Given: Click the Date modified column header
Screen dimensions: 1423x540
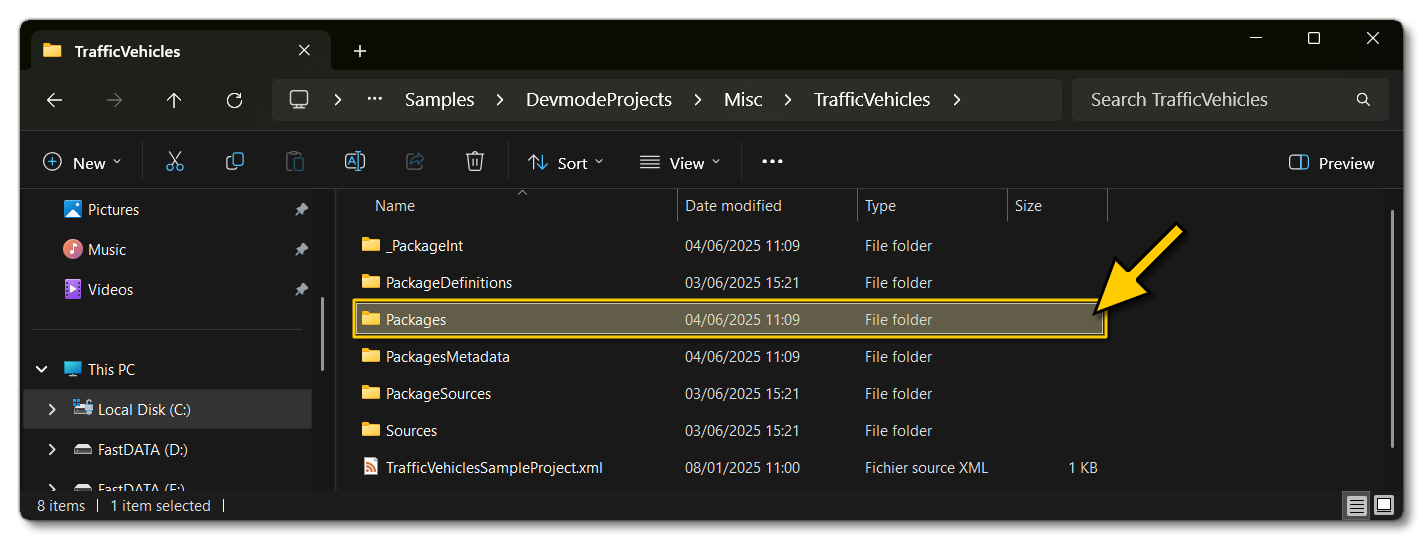Looking at the screenshot, I should click(733, 206).
